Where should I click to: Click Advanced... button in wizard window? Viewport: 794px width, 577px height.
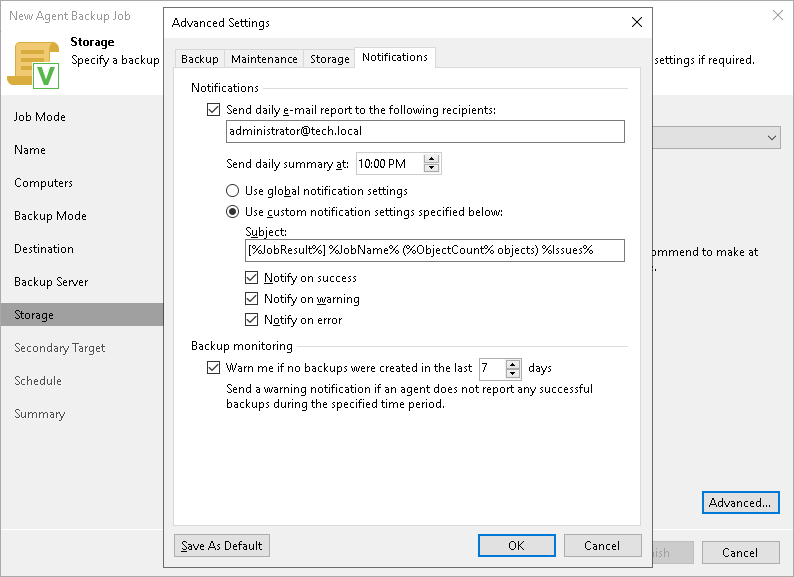(x=740, y=503)
